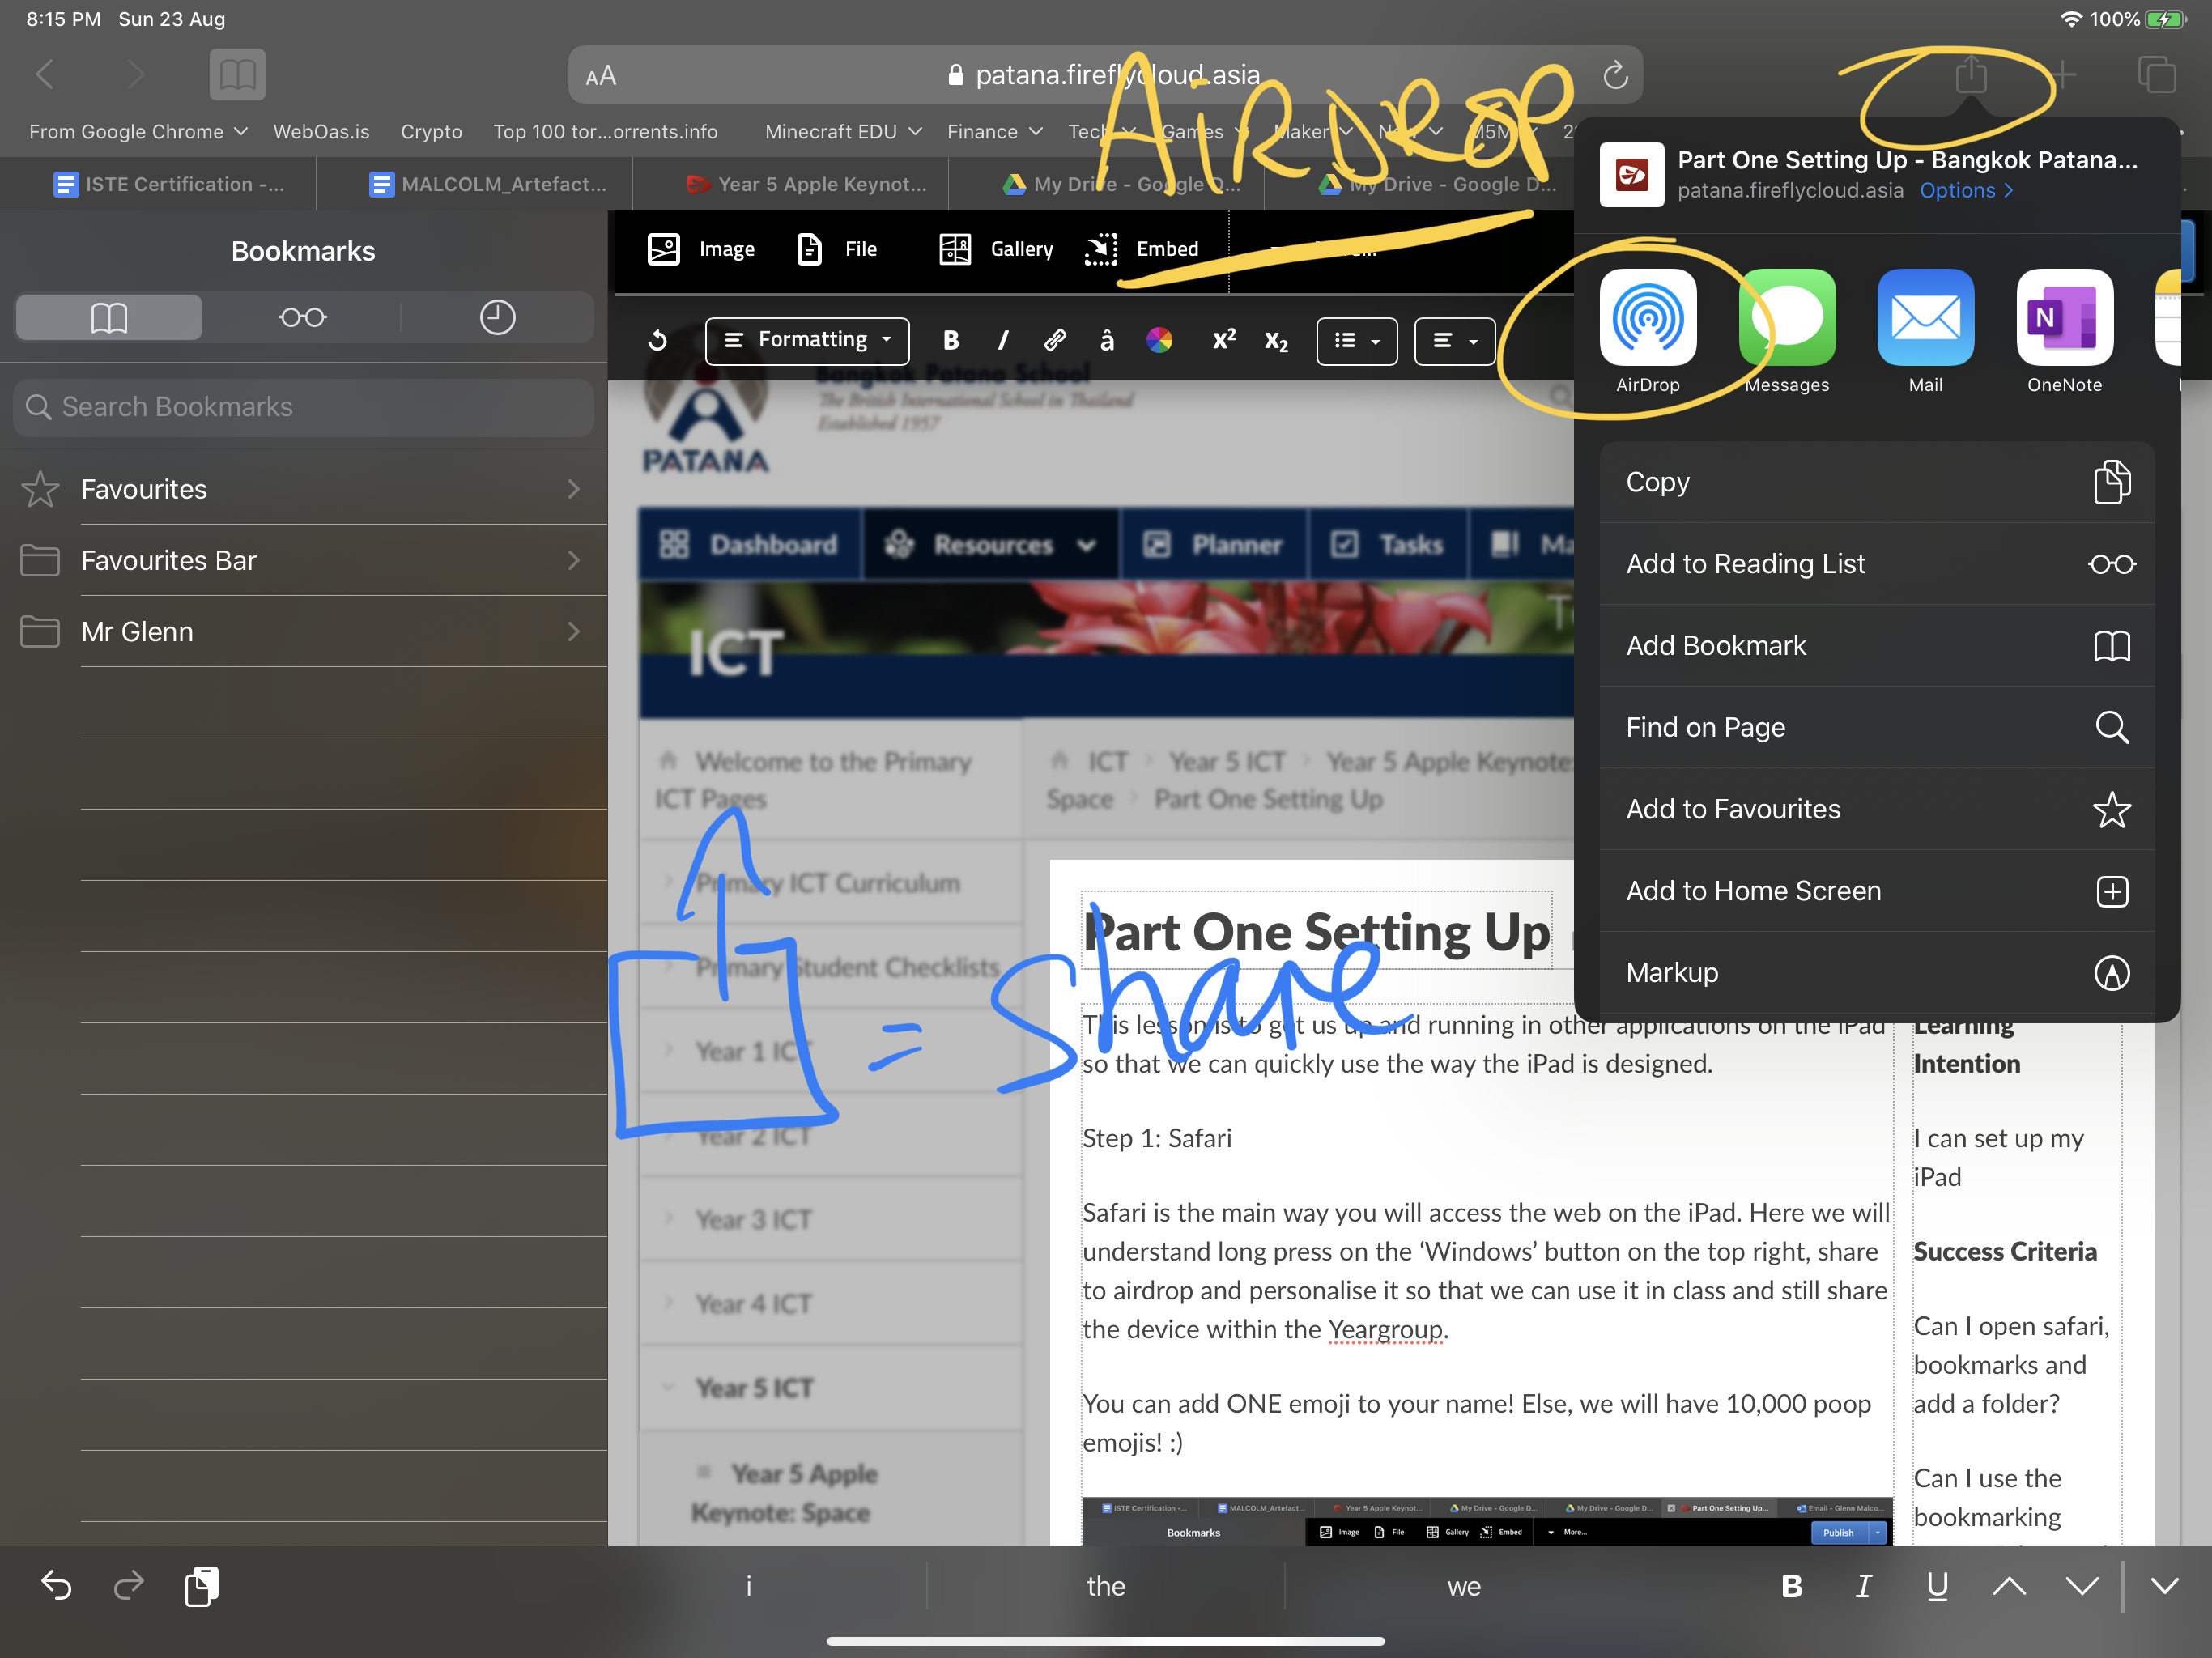The height and width of the screenshot is (1658, 2212).
Task: Reload the page with the refresh icon
Action: 1615,75
